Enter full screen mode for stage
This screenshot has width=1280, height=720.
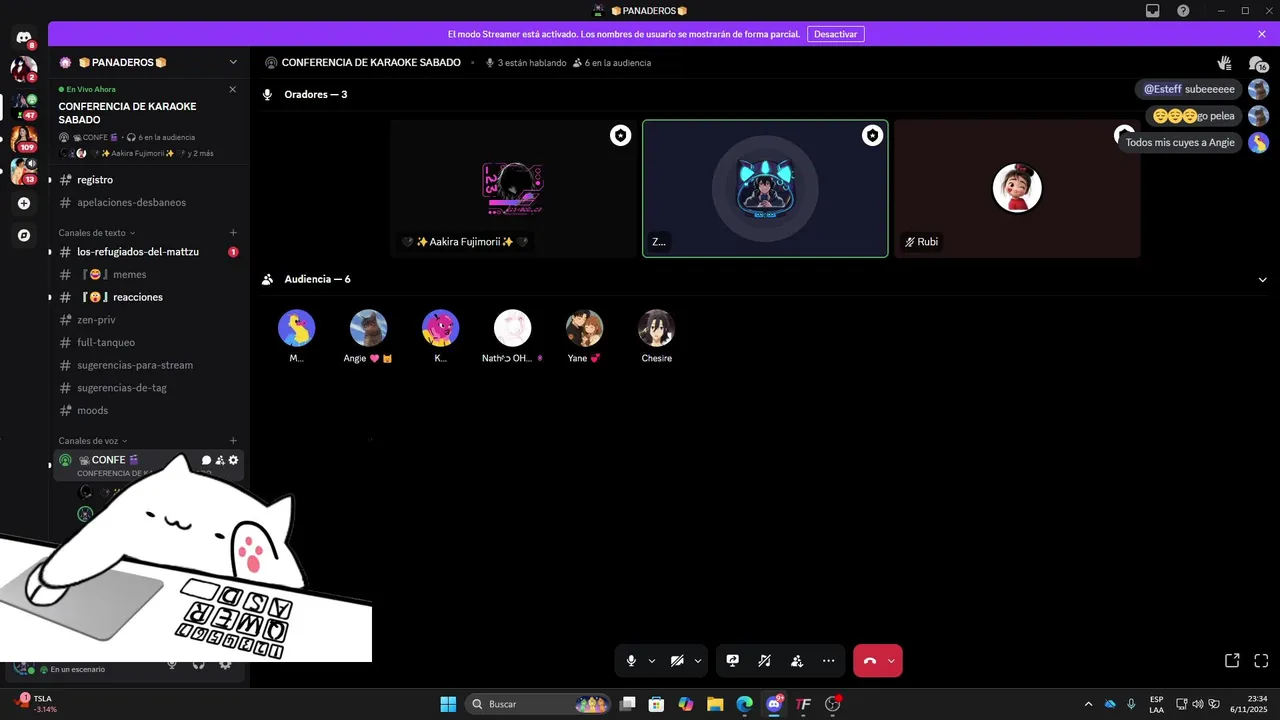1261,661
